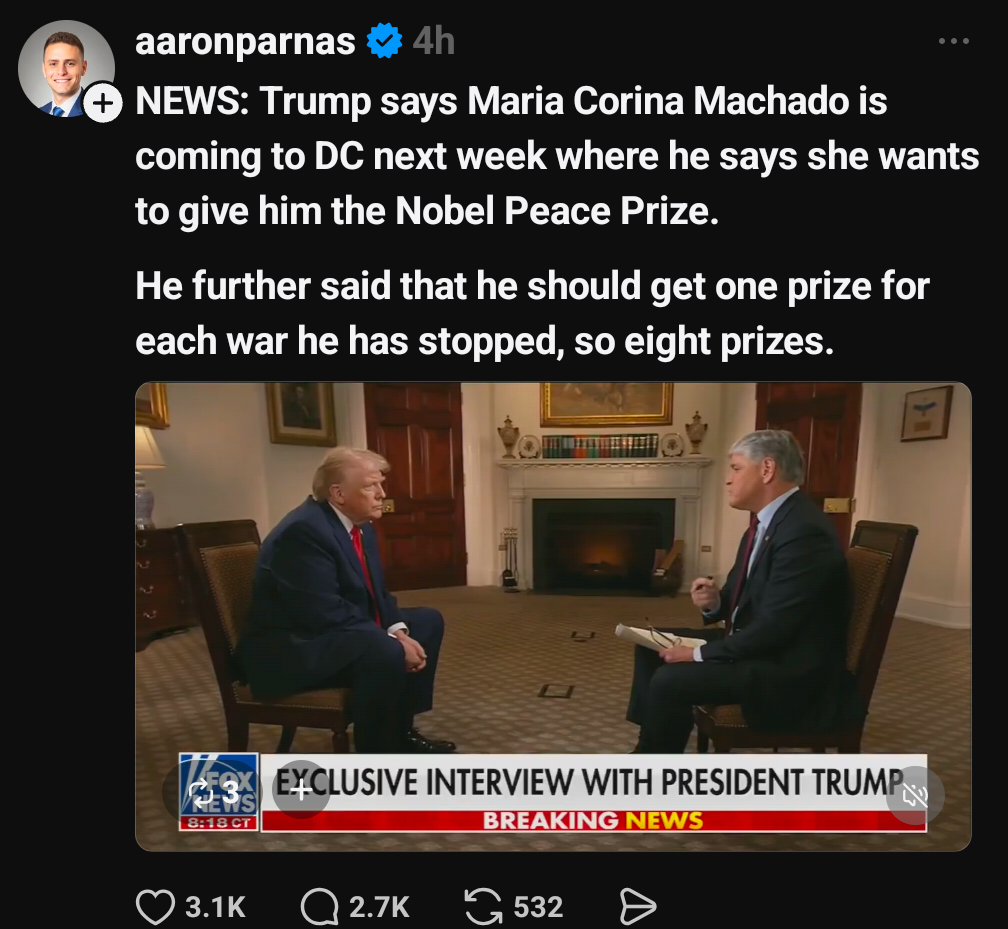Tap the repost overlay showing 3 on video

[210, 791]
